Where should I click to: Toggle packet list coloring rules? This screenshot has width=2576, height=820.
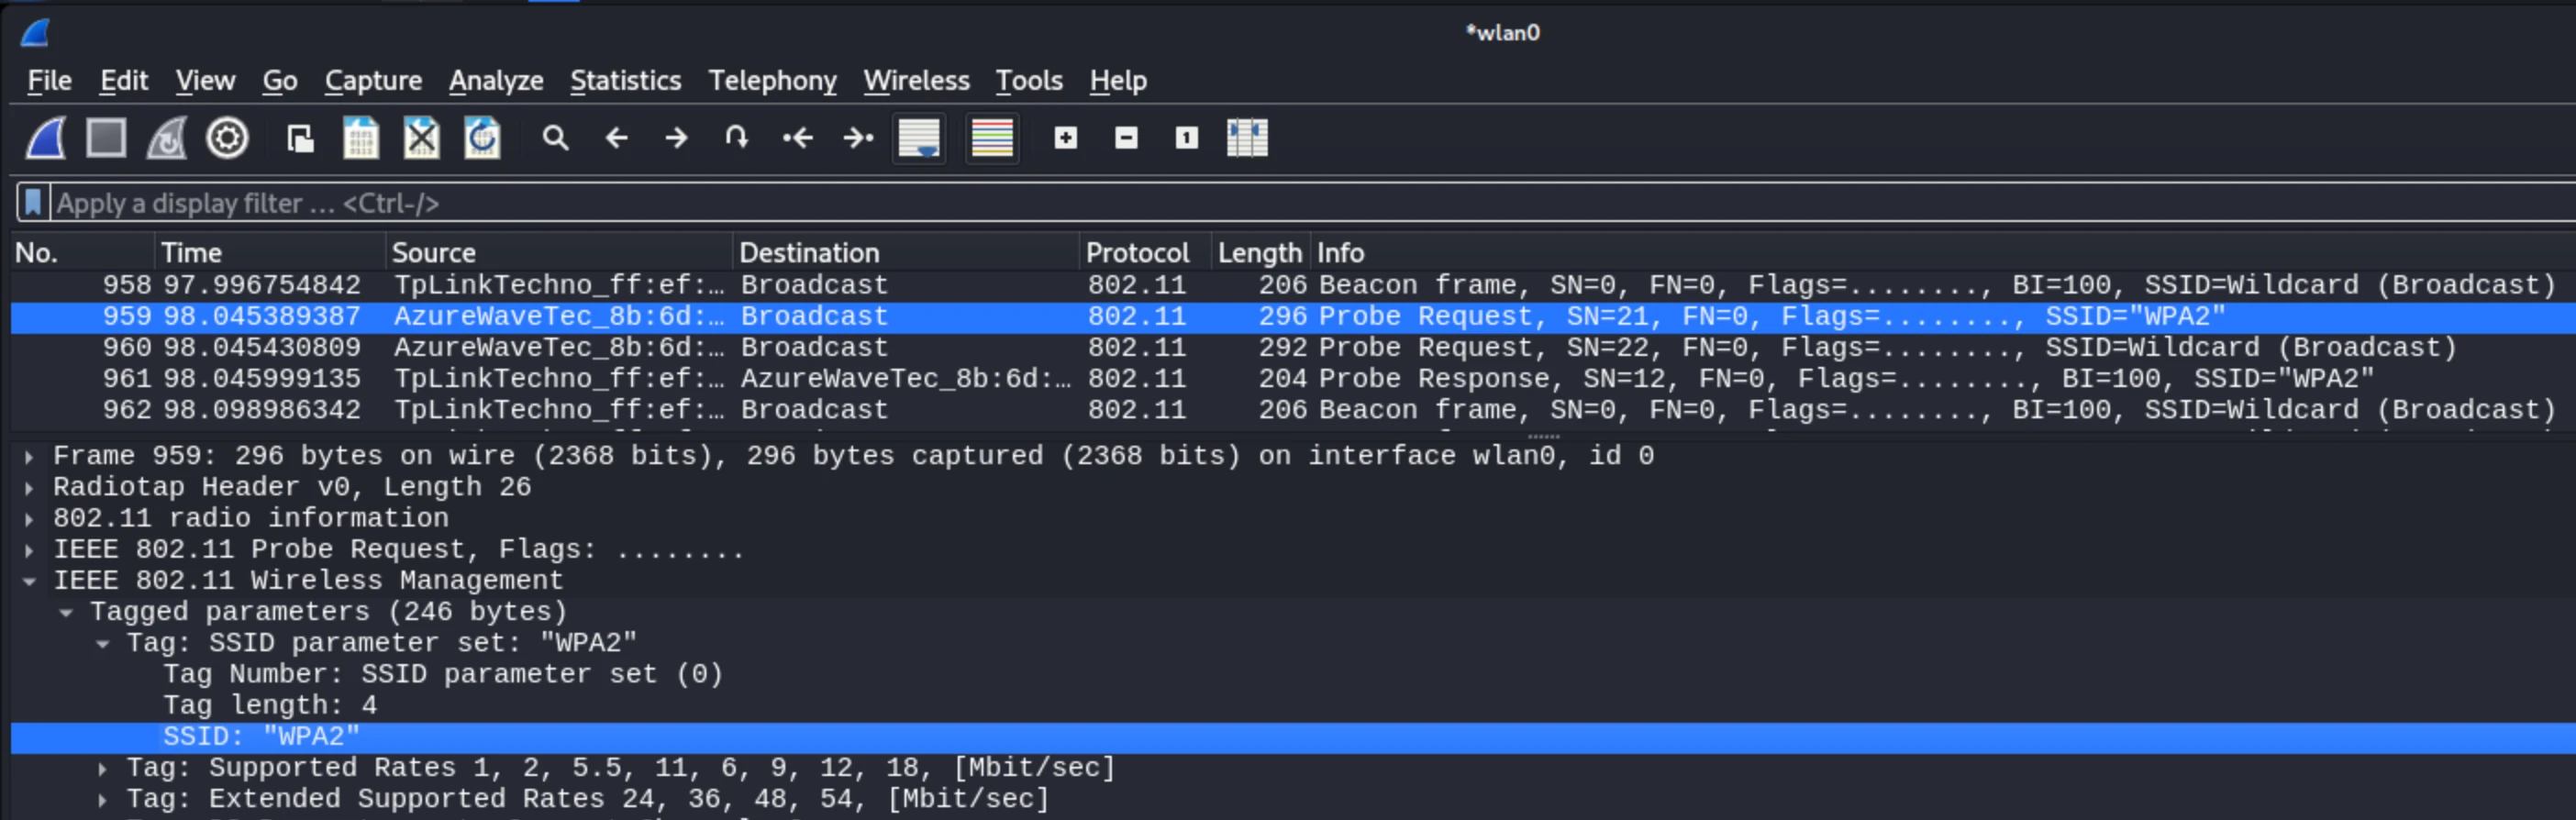click(992, 138)
